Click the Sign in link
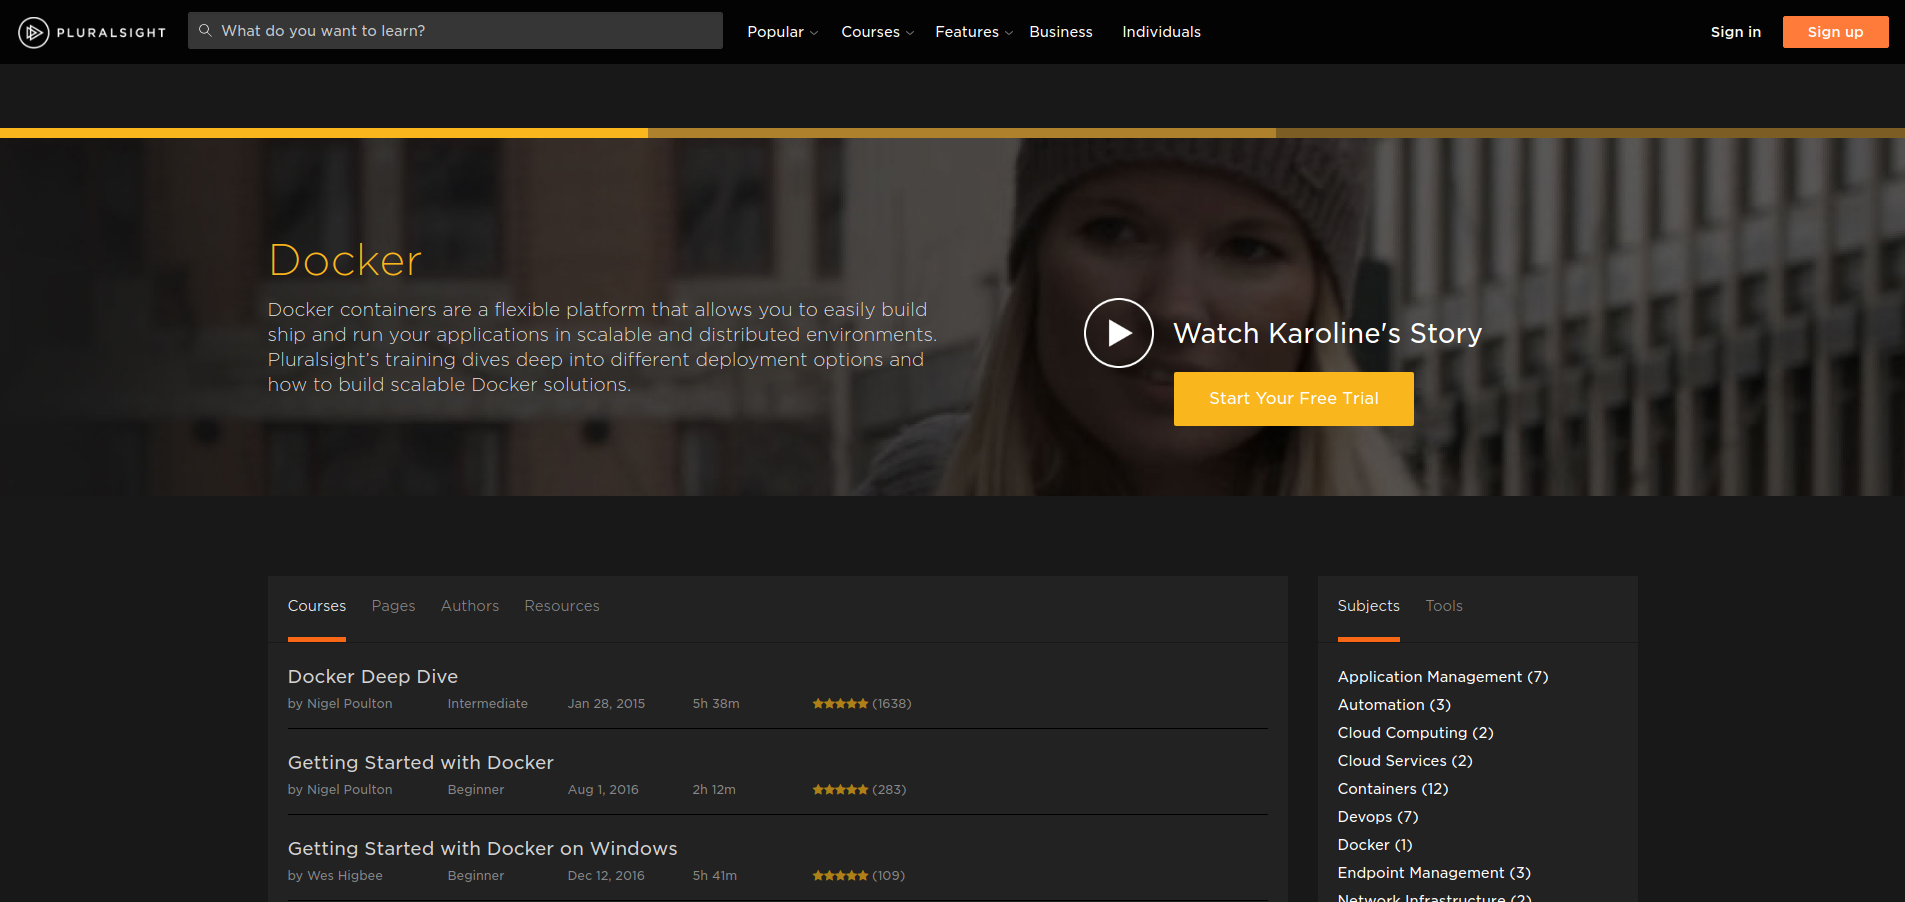Image resolution: width=1905 pixels, height=902 pixels. tap(1735, 32)
